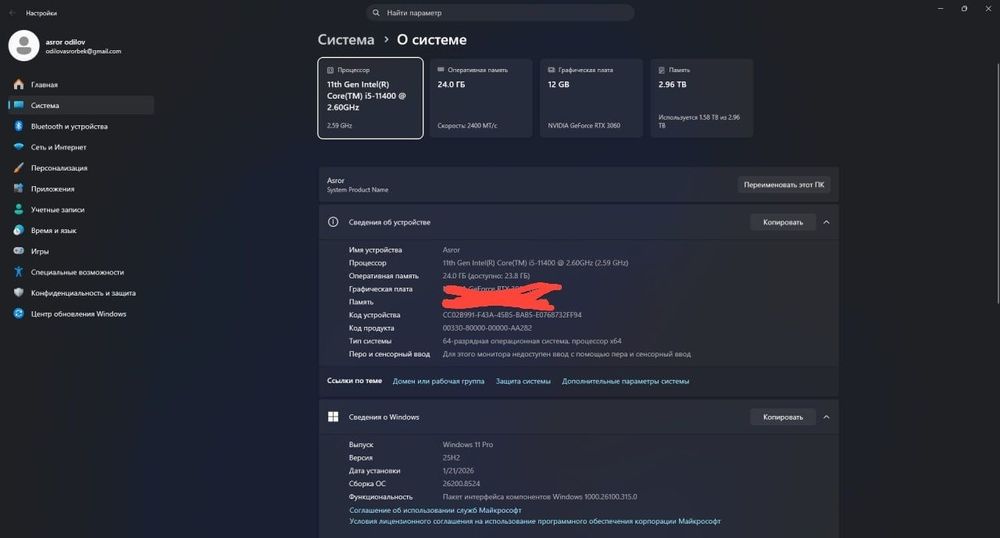Maximize the Settings window
The width and height of the screenshot is (1000, 538).
pyautogui.click(x=964, y=9)
